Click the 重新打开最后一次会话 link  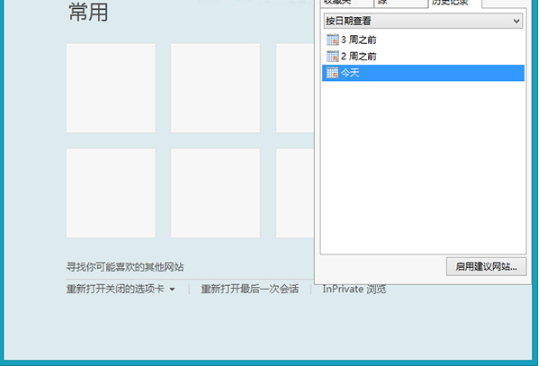click(250, 289)
